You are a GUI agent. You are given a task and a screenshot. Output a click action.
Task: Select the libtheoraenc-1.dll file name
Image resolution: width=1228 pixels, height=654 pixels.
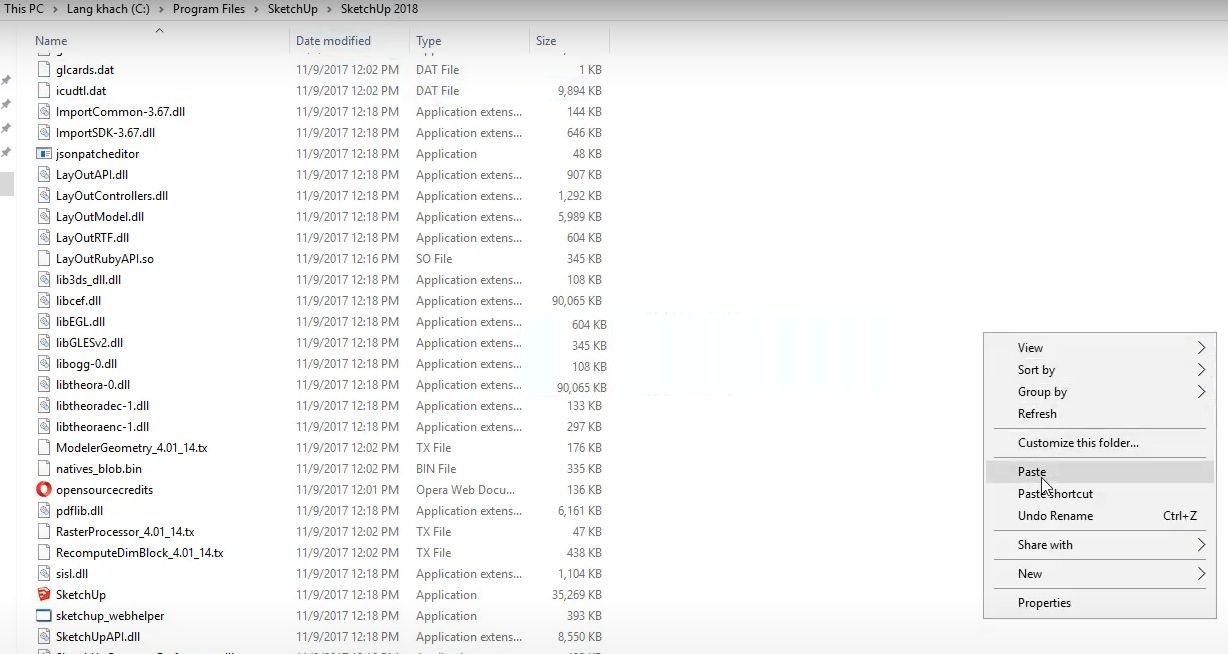tap(102, 427)
